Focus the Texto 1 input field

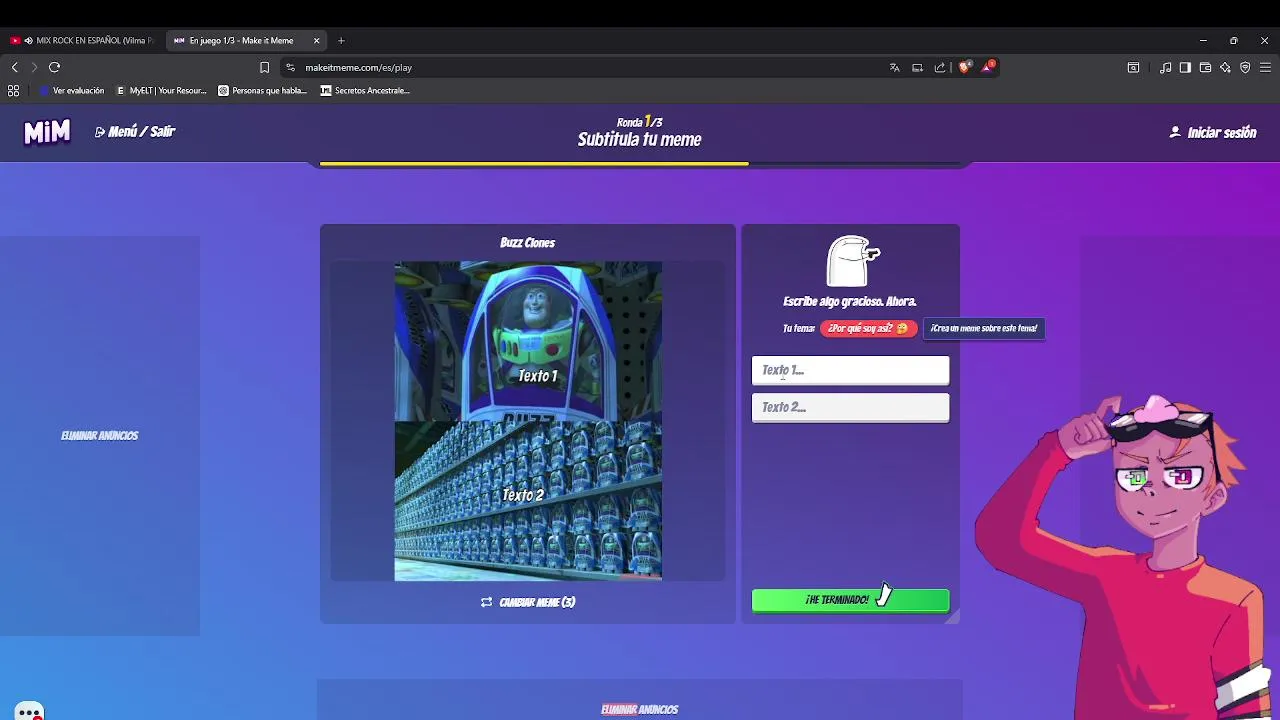pos(850,370)
